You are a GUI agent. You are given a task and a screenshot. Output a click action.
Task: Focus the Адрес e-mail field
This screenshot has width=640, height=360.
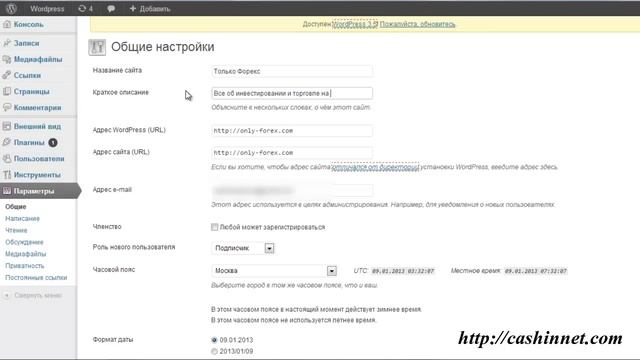tap(292, 190)
